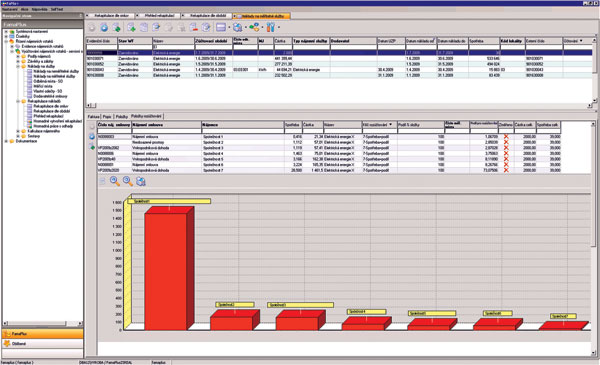600x365 pixels.
Task: Toggle the red X mark for Společnost 1 row
Action: (x=506, y=137)
